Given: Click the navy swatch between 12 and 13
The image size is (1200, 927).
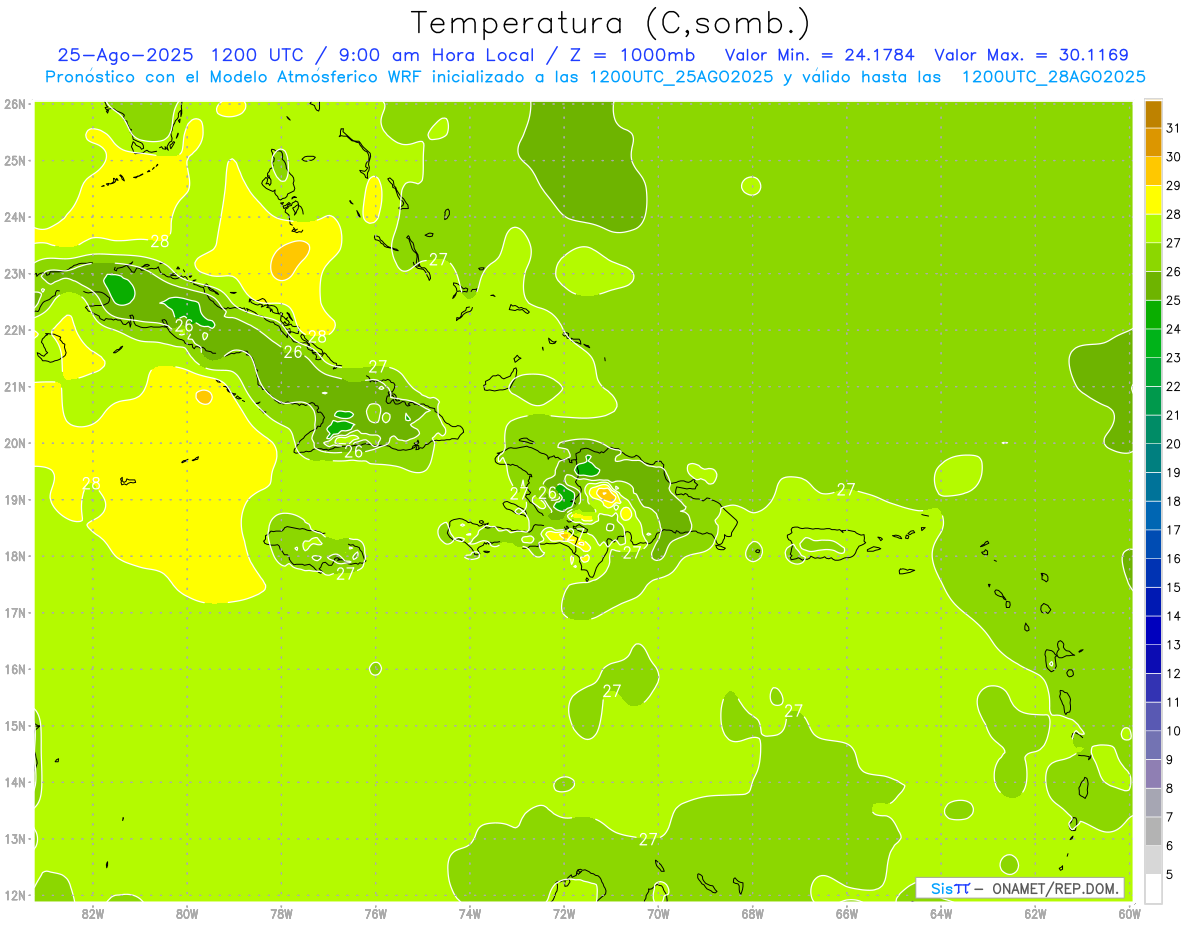Looking at the screenshot, I should click(1153, 659).
